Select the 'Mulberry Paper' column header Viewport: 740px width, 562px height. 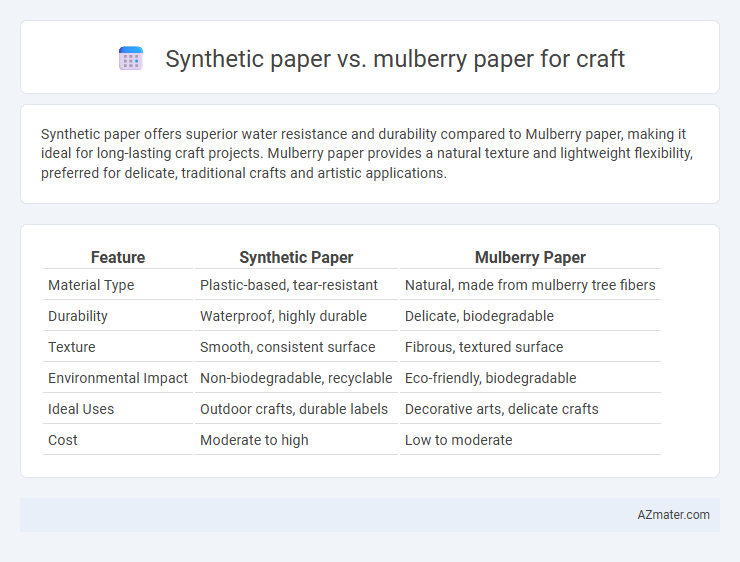pos(530,257)
